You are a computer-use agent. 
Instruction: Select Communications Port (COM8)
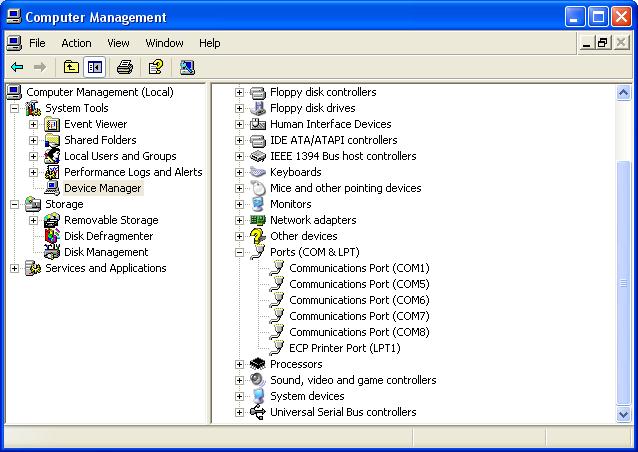(x=359, y=332)
